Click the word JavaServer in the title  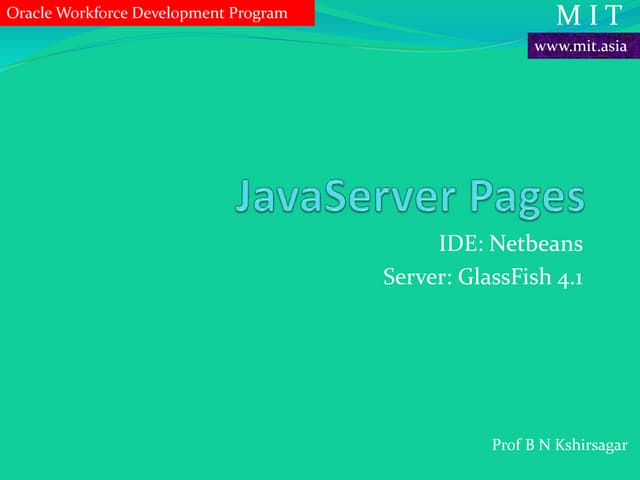tap(346, 196)
